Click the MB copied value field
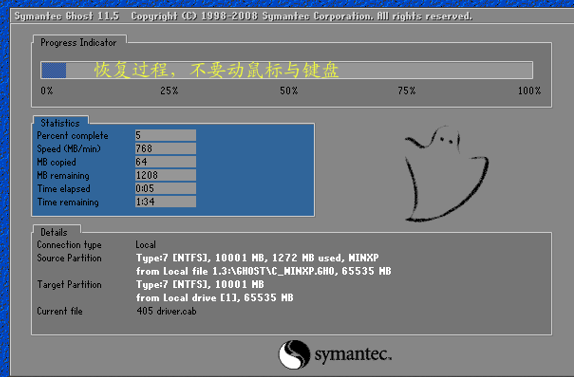 tap(165, 161)
